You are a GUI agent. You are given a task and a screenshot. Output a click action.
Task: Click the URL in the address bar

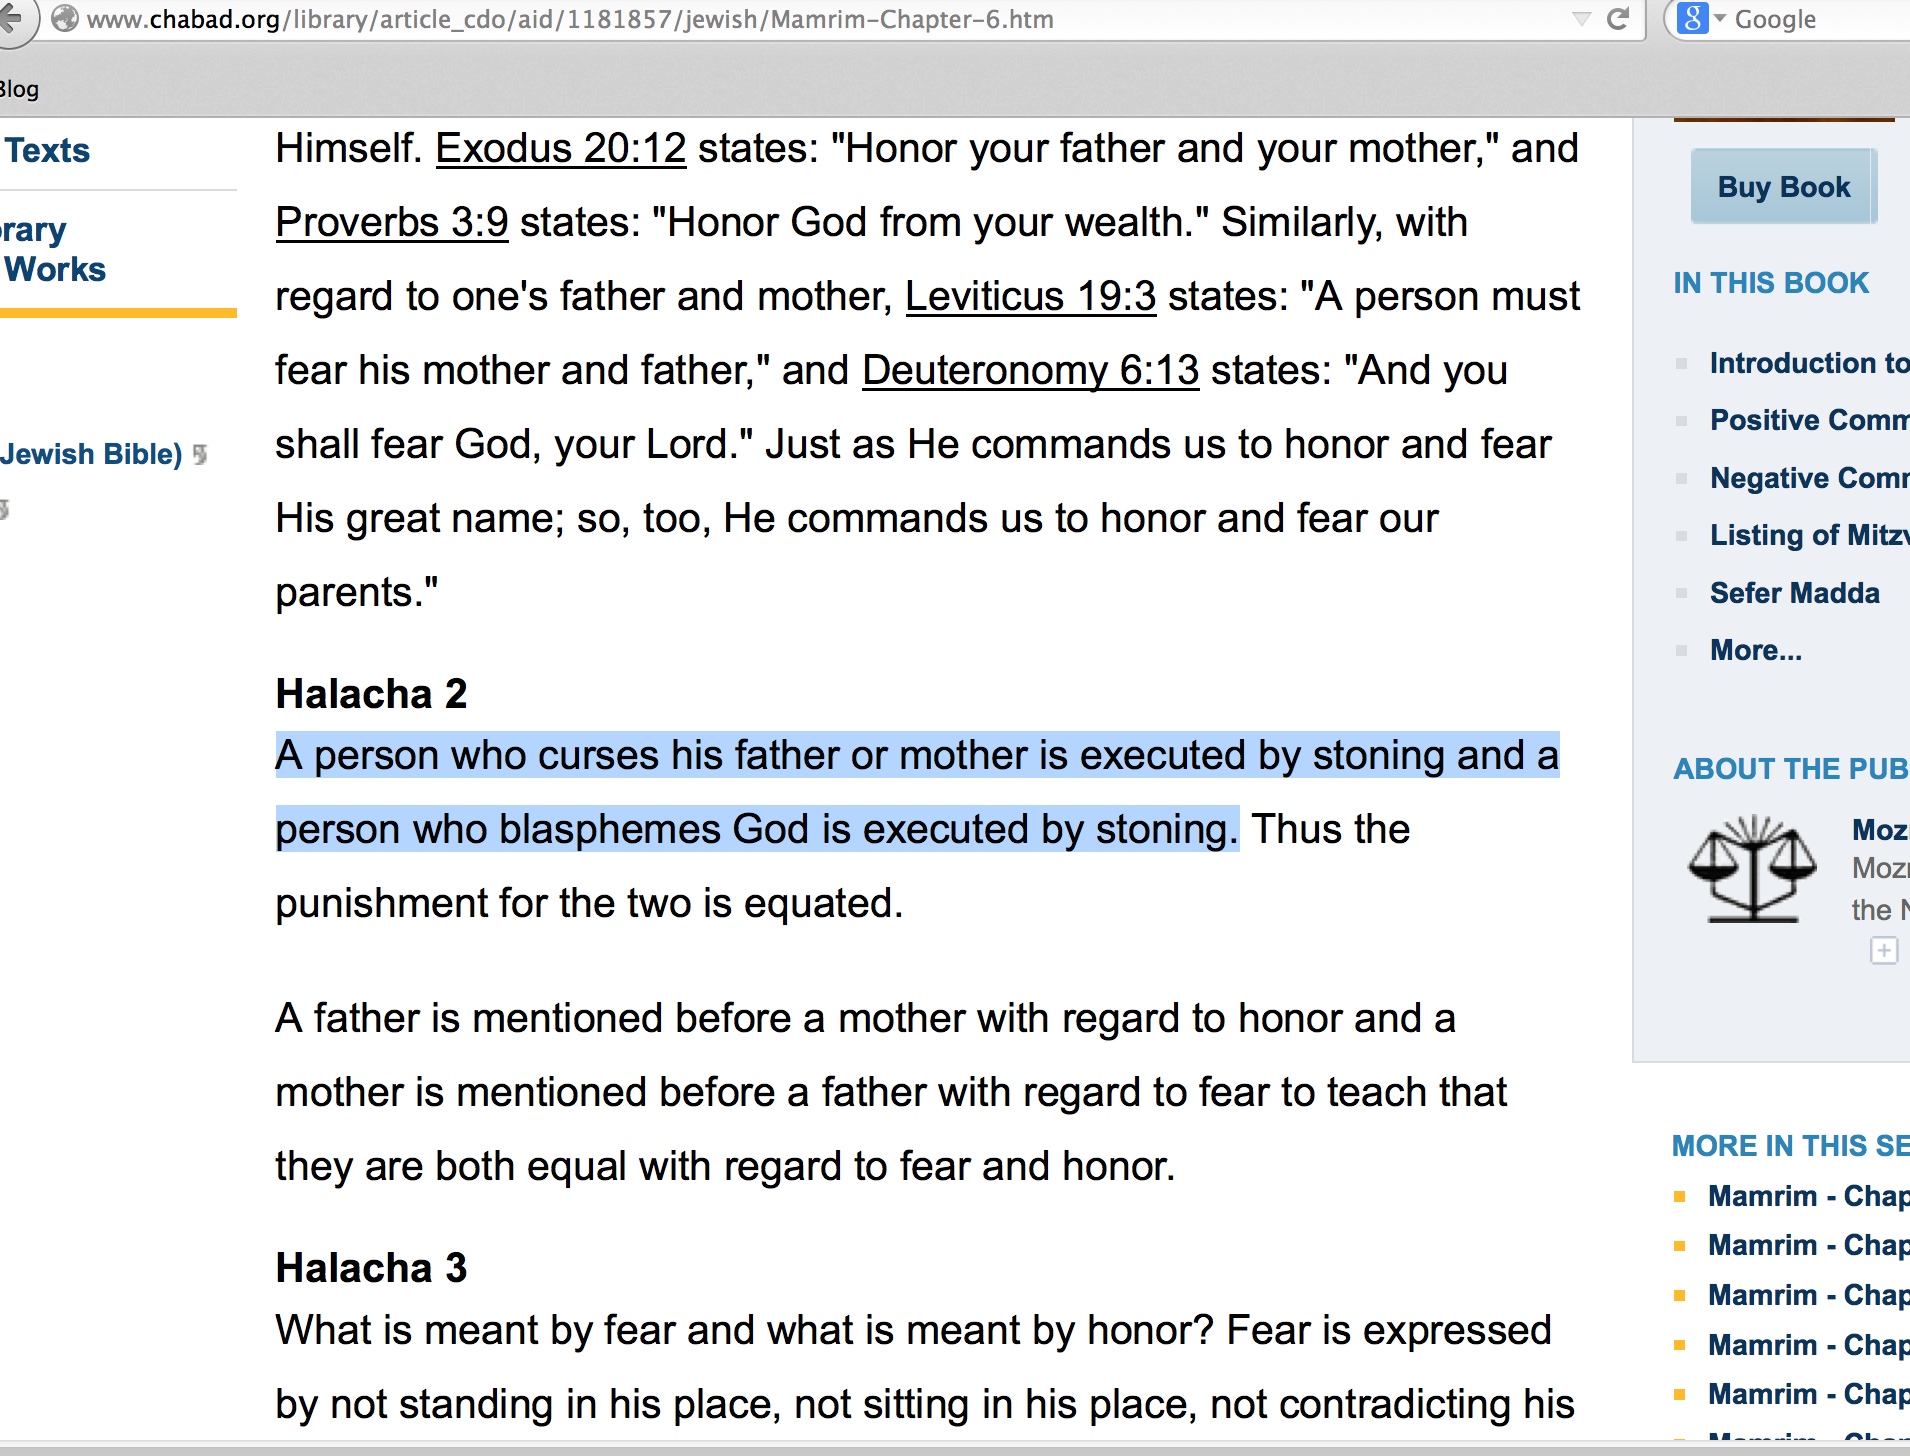tap(570, 19)
